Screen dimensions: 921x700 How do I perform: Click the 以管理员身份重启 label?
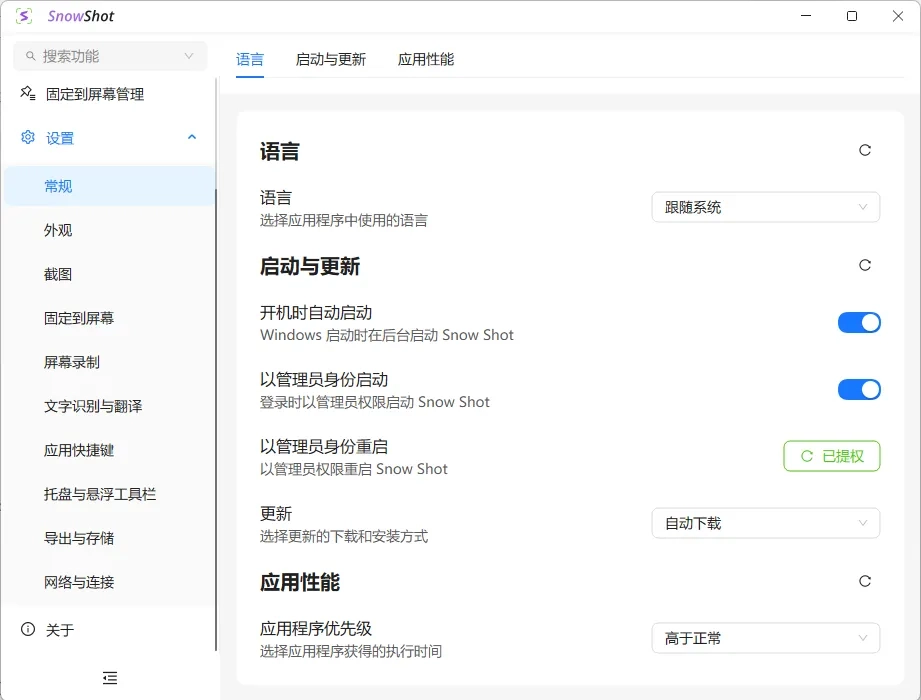[324, 447]
